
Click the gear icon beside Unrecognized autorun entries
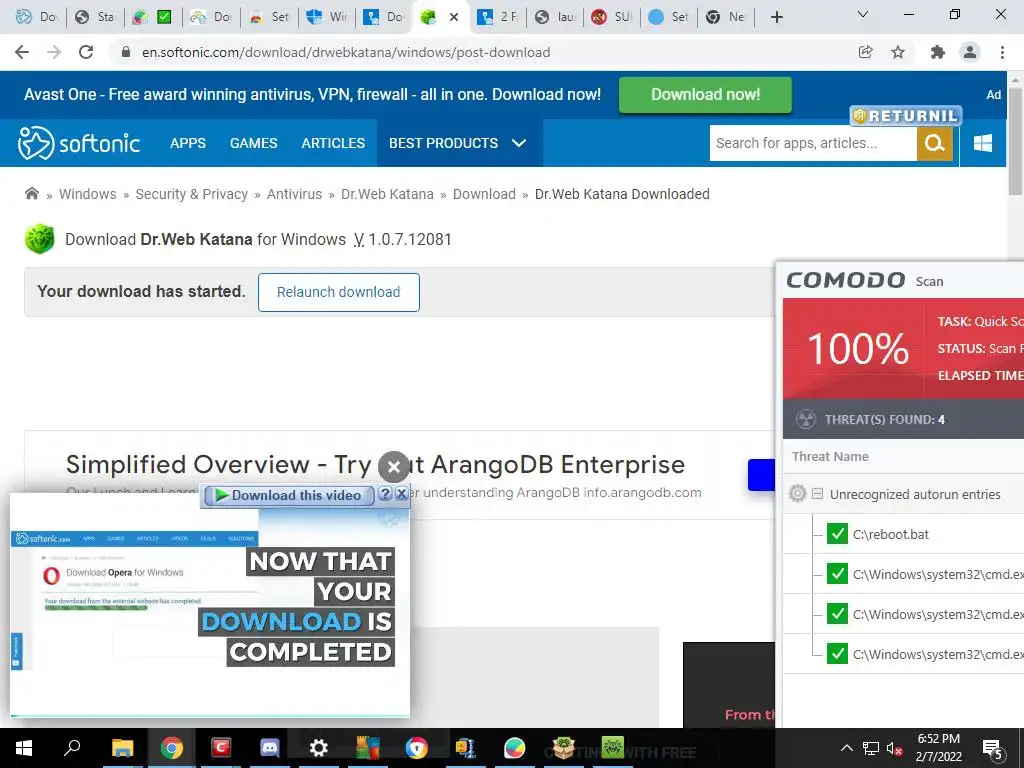(x=797, y=493)
